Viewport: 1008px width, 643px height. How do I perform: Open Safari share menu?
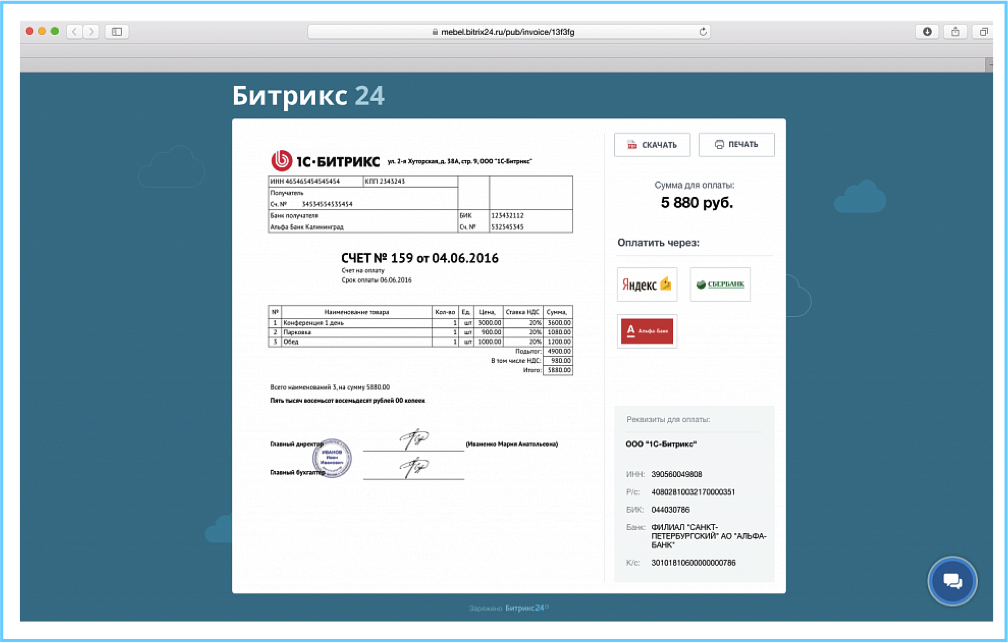tap(955, 32)
